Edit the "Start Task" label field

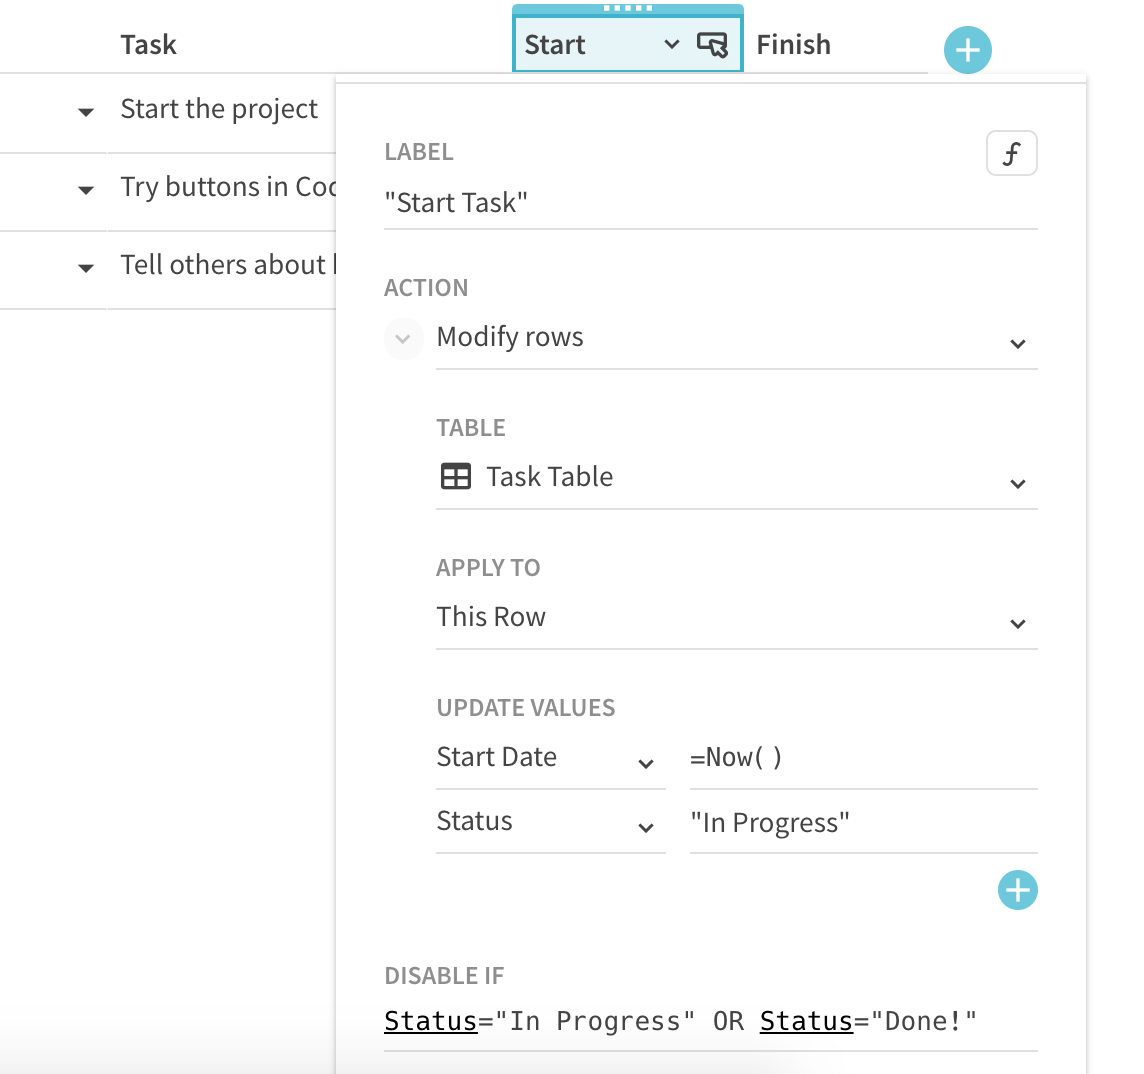tap(710, 203)
